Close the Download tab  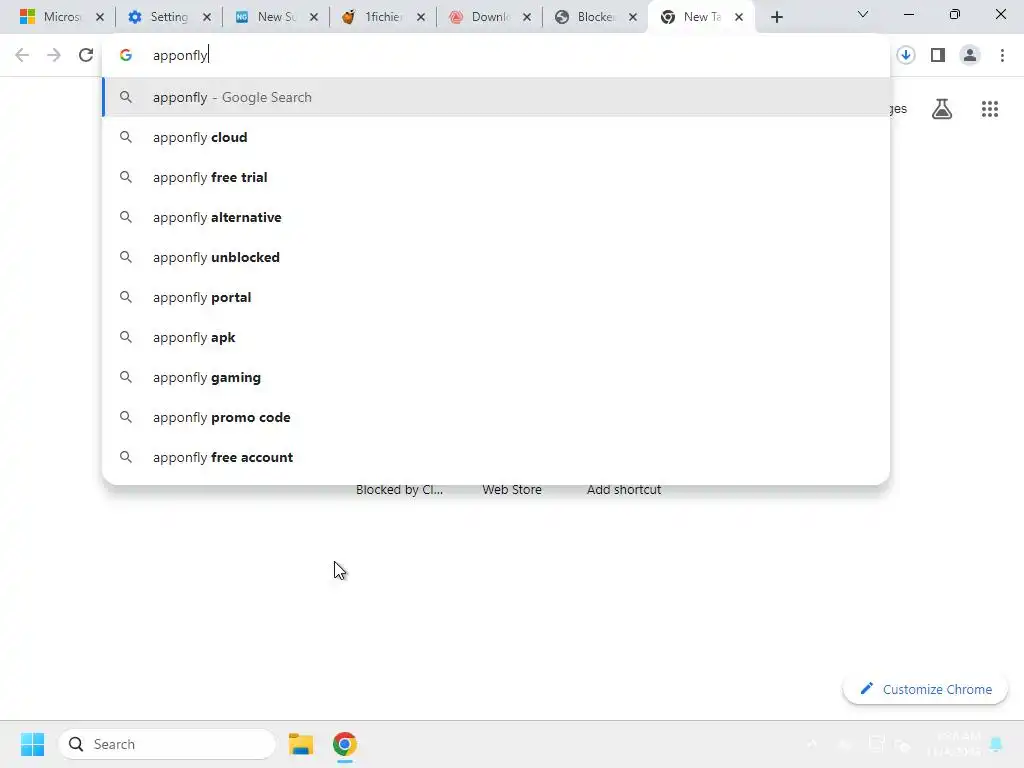(x=527, y=17)
